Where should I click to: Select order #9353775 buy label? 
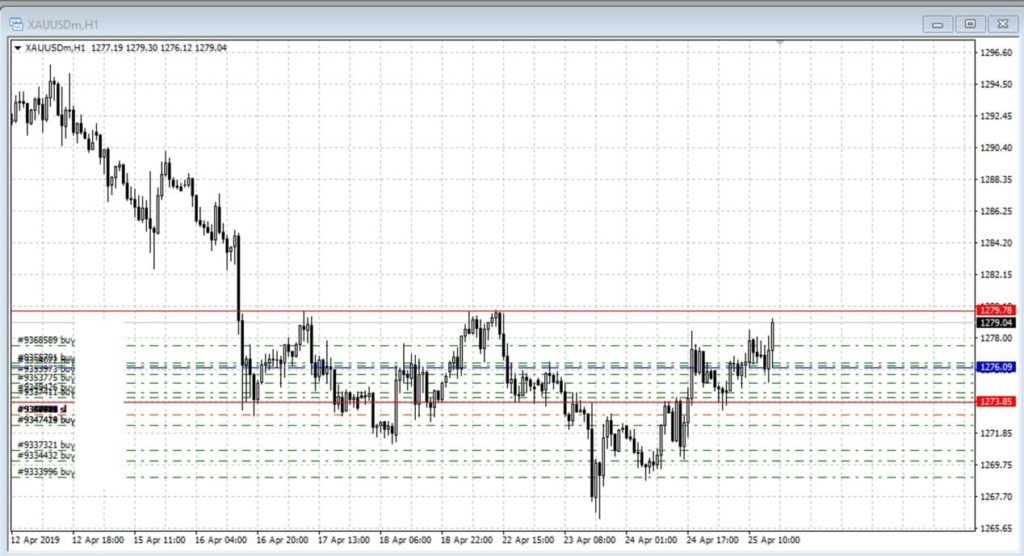coord(46,377)
